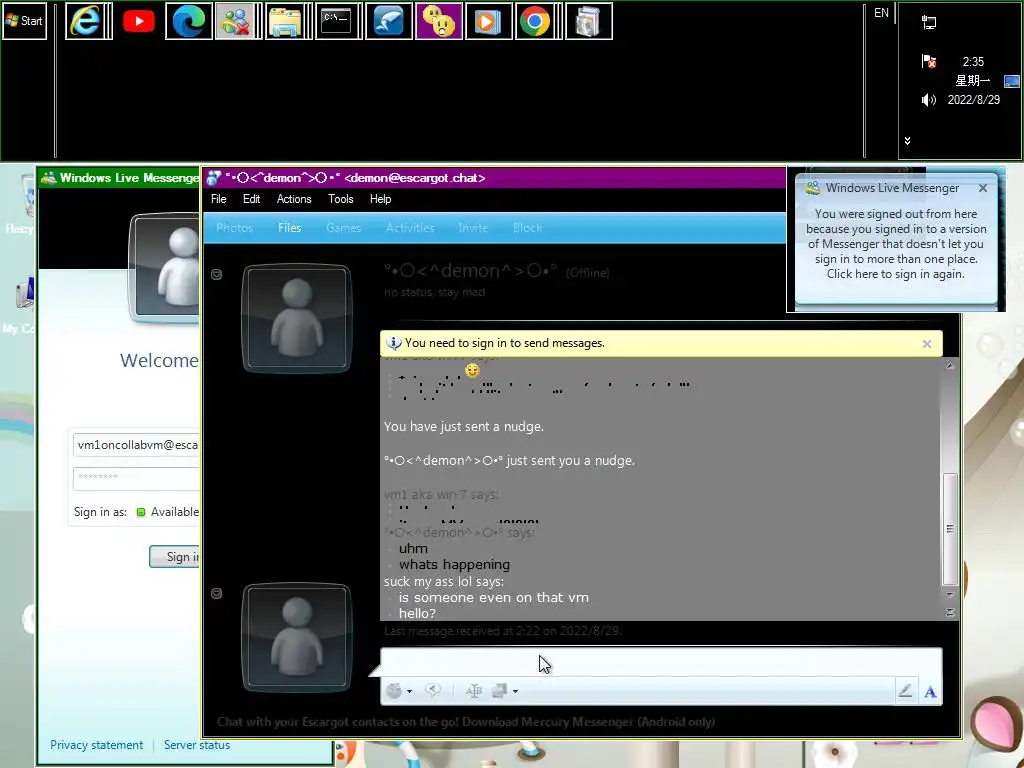Viewport: 1024px width, 768px height.
Task: Open the "Sign in as" Available status dropdown
Action: pos(168,512)
